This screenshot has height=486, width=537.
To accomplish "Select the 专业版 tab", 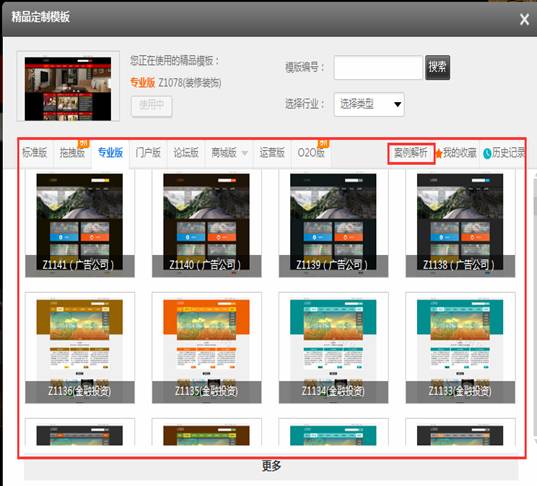I will click(x=110, y=153).
